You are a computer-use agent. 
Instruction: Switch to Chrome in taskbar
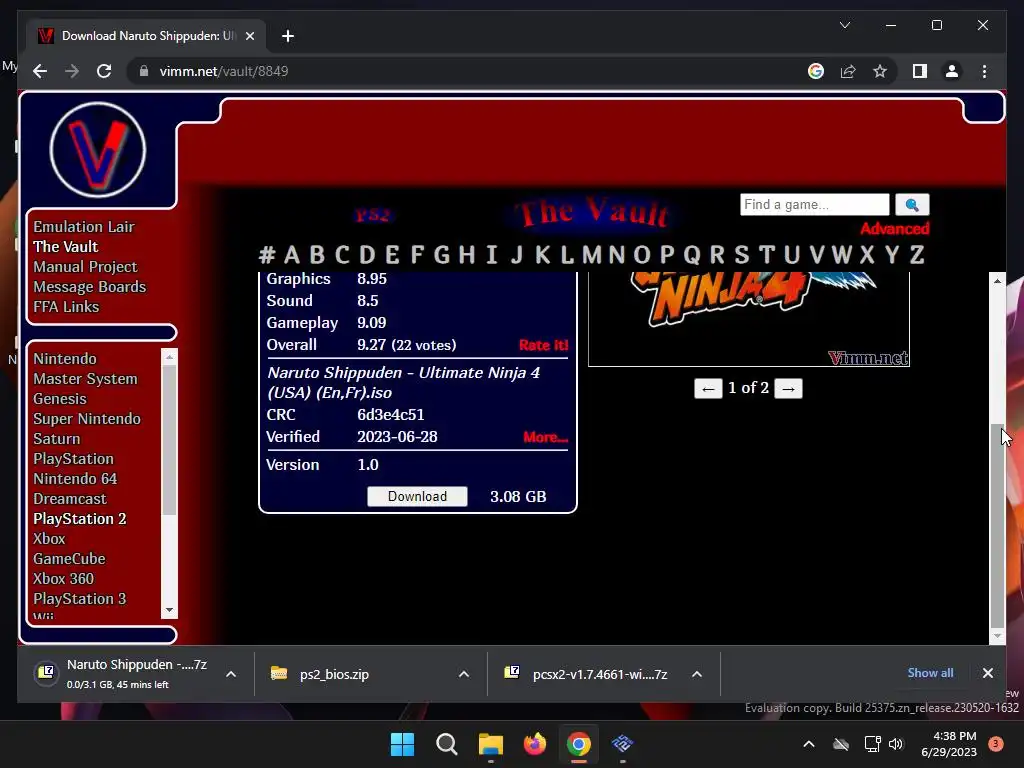(x=579, y=744)
